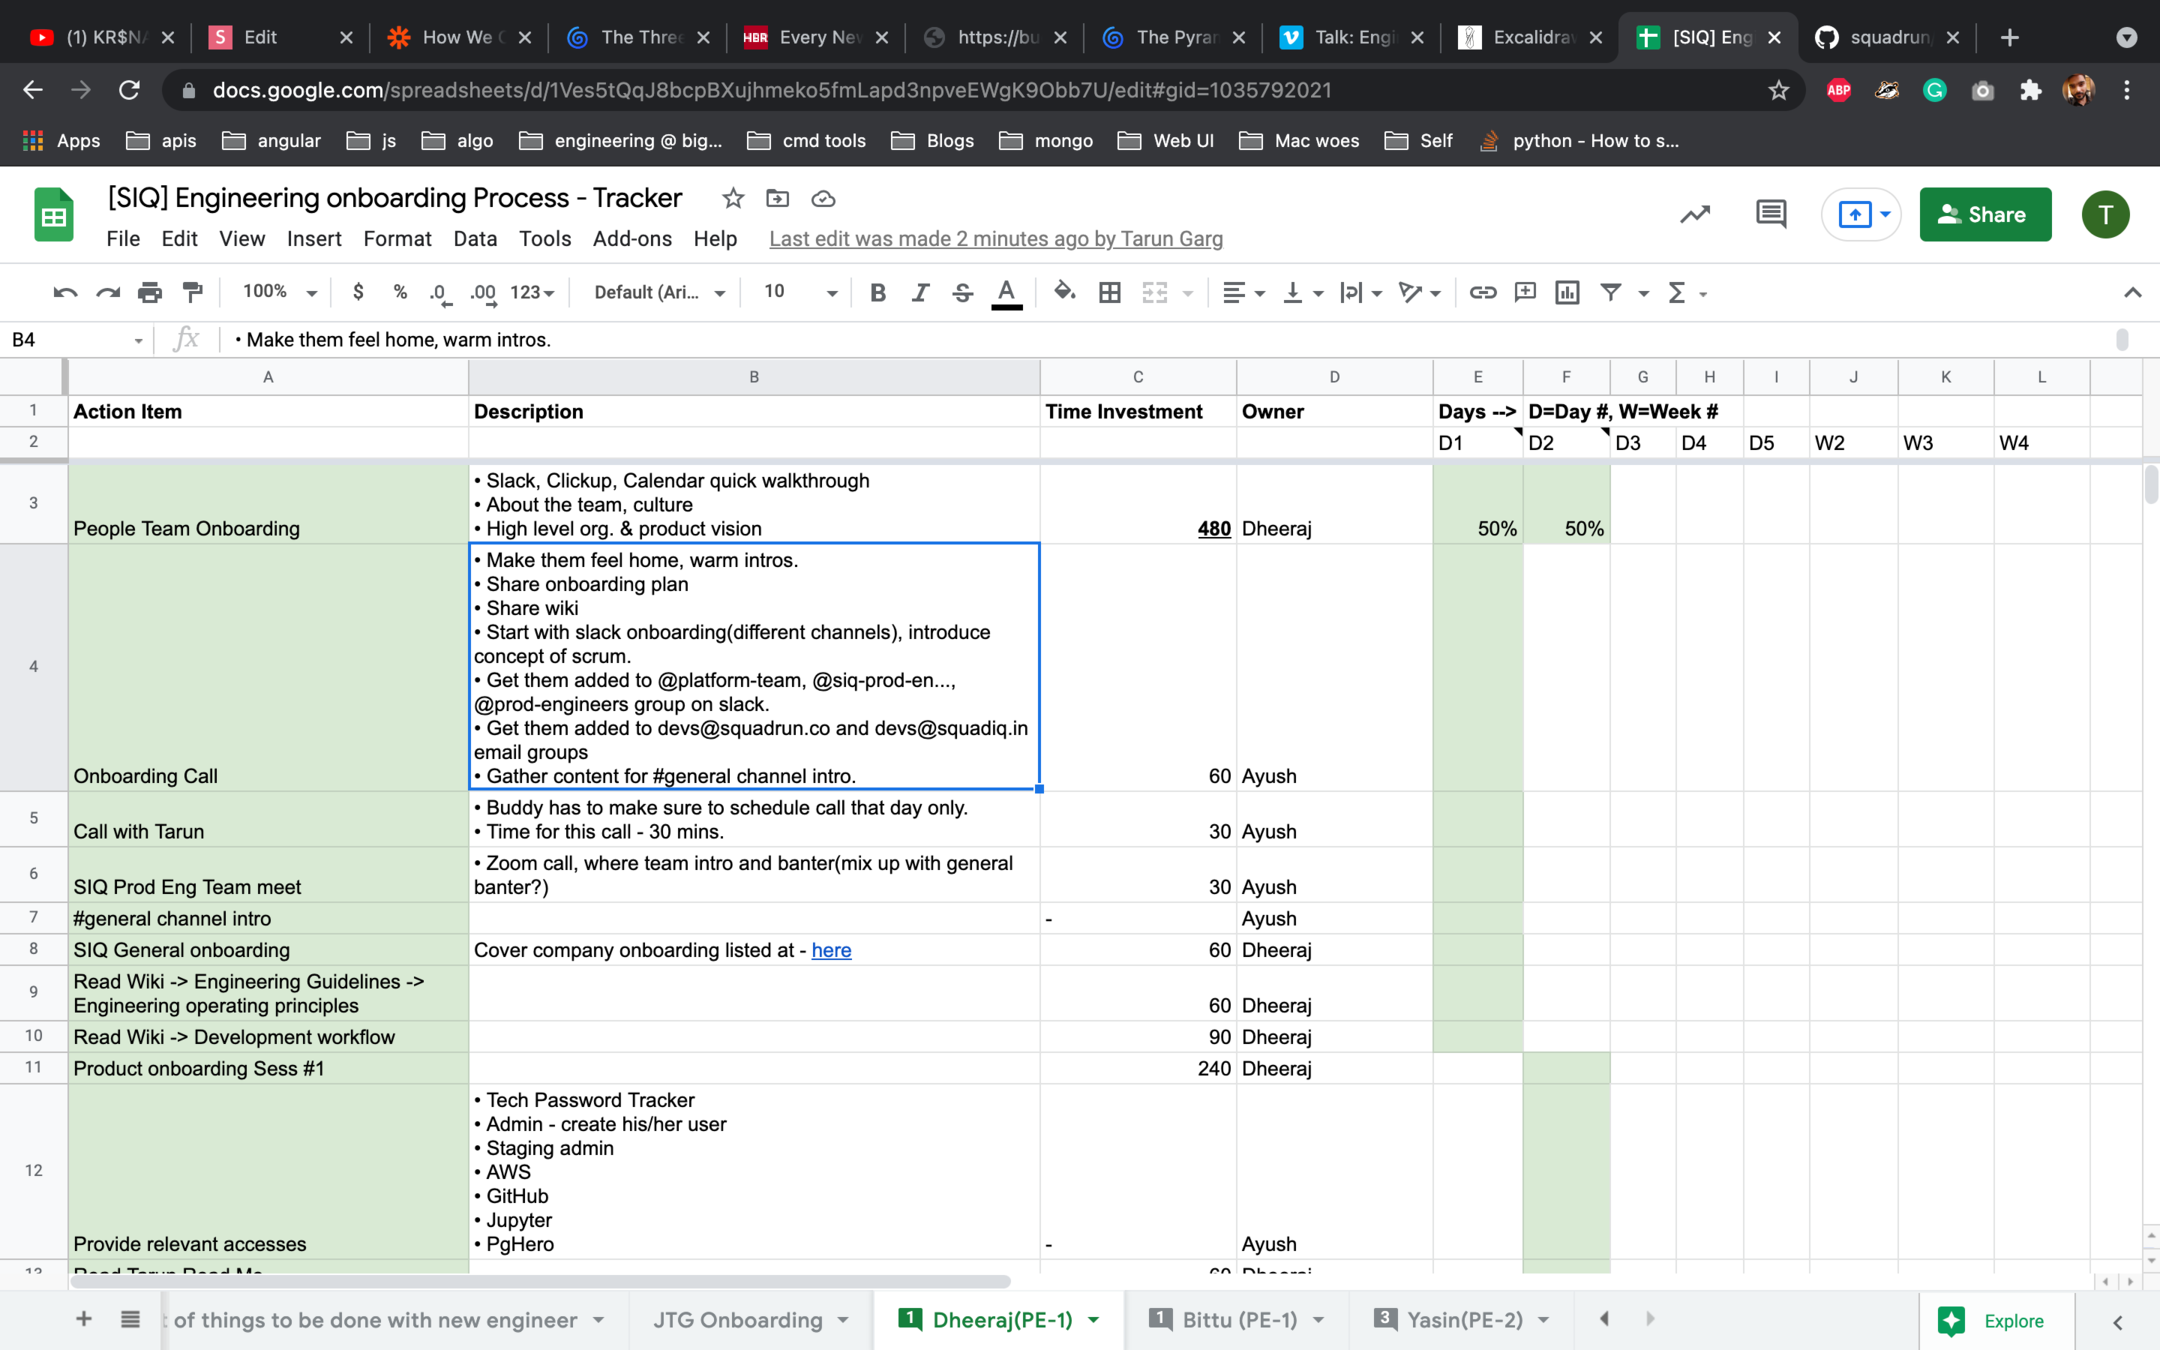
Task: Click the paint format roller icon
Action: pos(193,292)
